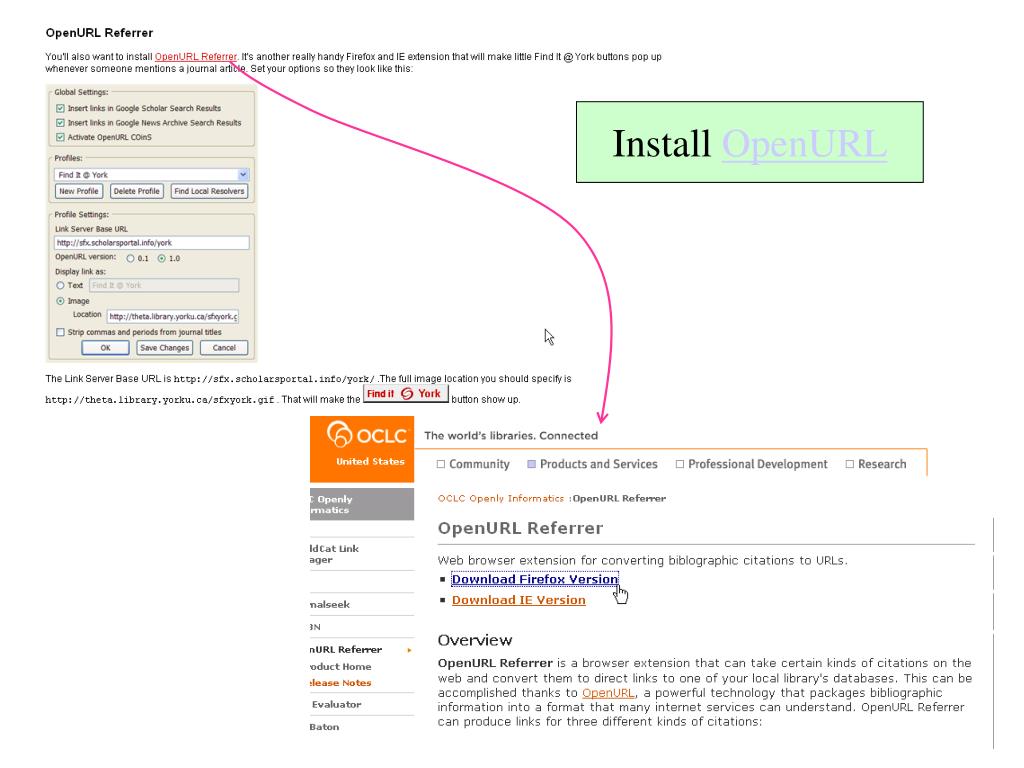Image resolution: width=1024 pixels, height=768 pixels.
Task: Click the Evaluator sidebar item
Action: [x=336, y=705]
